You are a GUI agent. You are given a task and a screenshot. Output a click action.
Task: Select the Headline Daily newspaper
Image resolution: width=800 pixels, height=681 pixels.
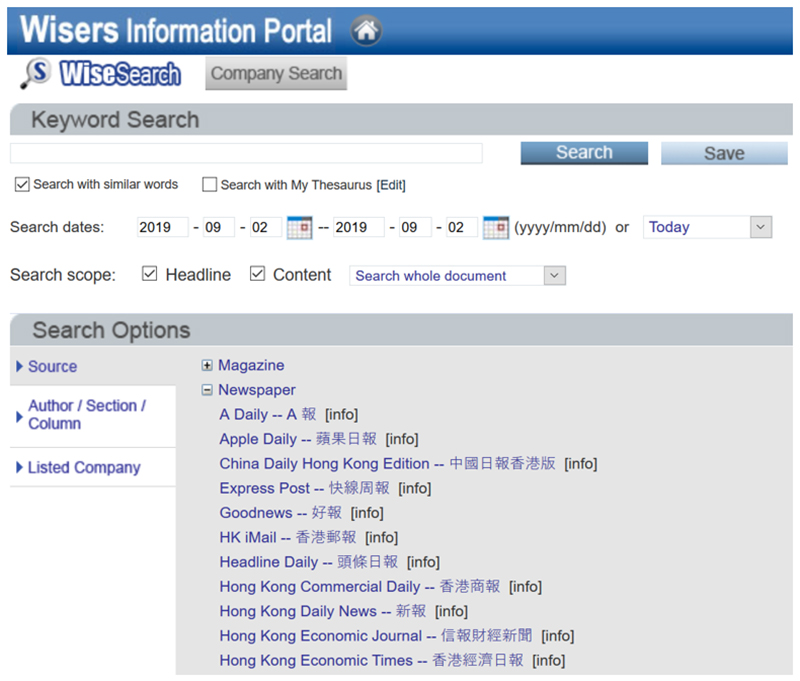(309, 562)
